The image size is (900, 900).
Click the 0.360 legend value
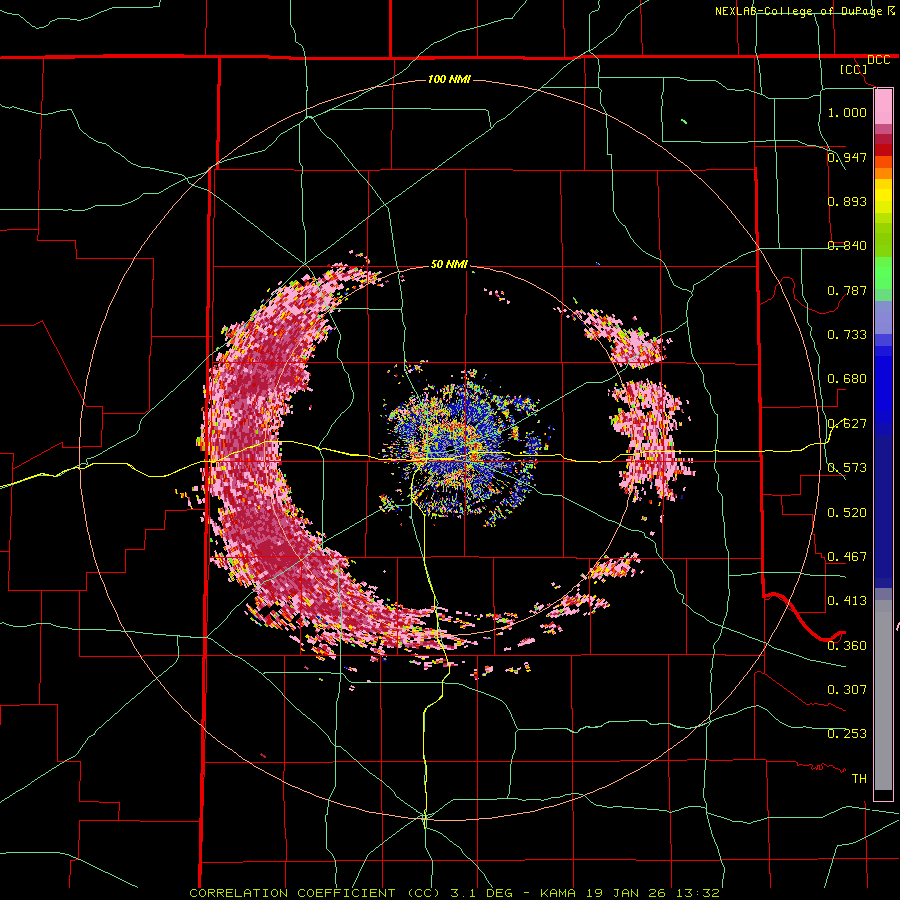[847, 645]
